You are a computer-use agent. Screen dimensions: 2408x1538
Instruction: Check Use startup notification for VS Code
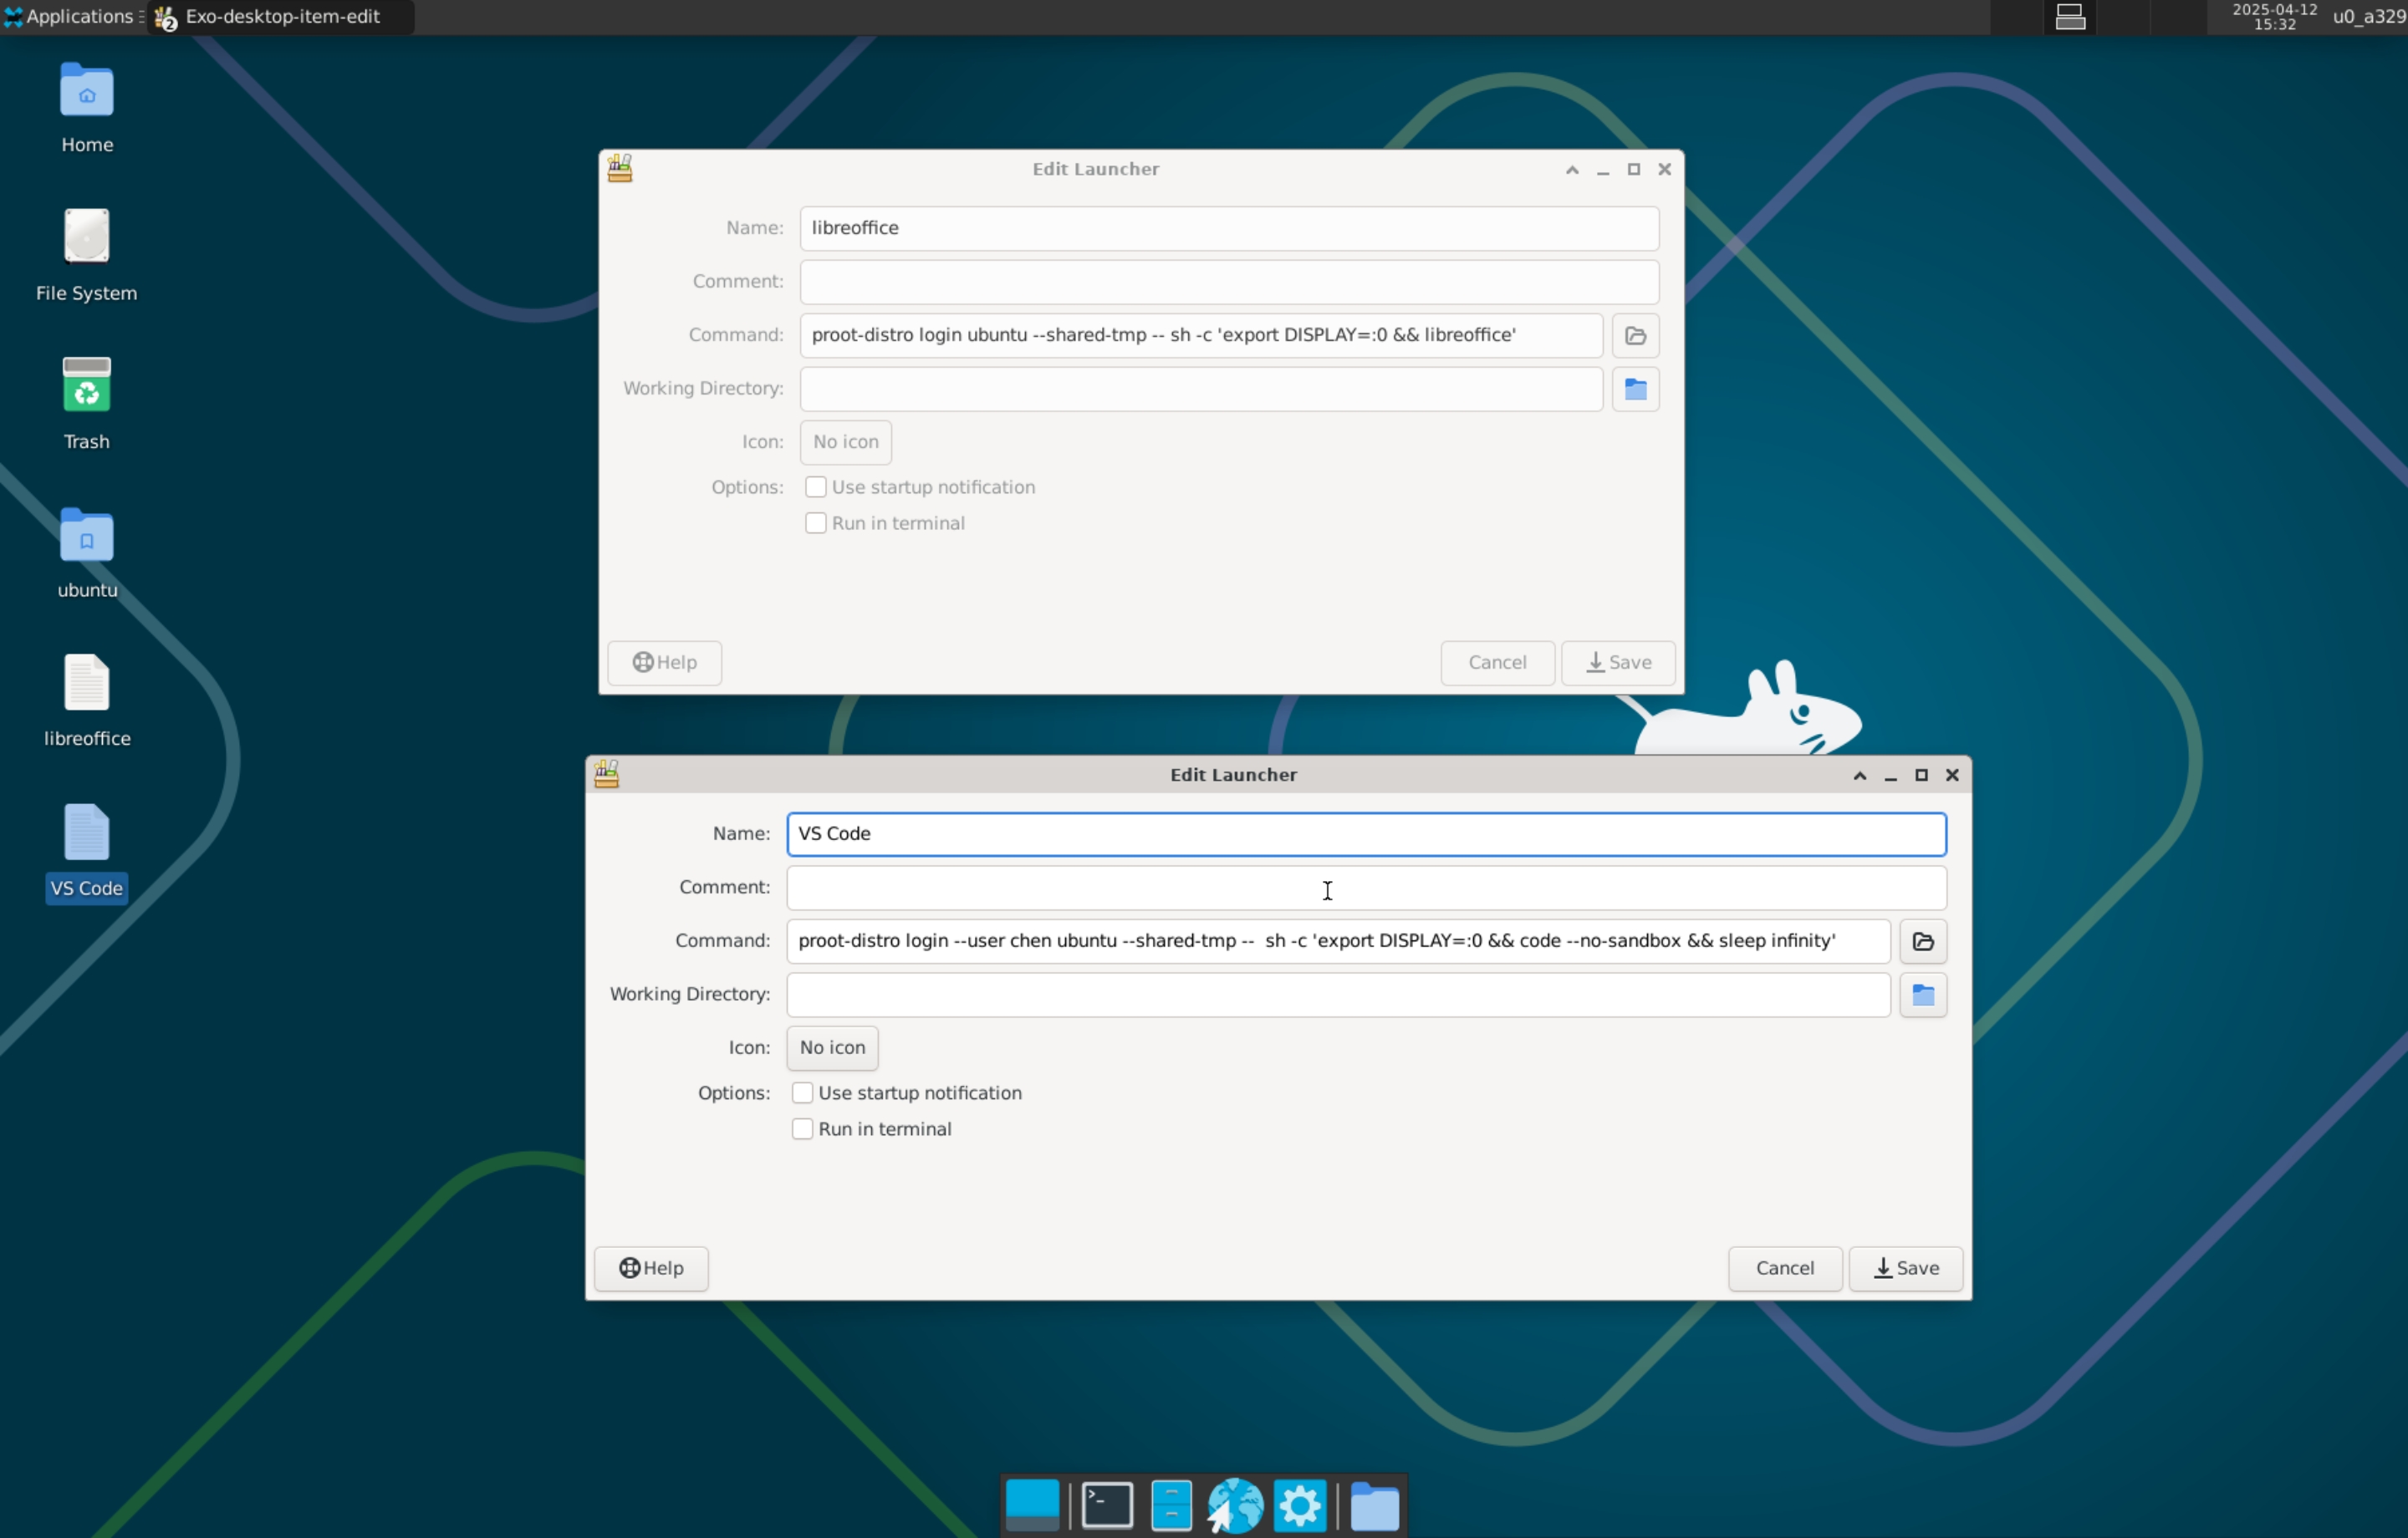click(x=802, y=1093)
